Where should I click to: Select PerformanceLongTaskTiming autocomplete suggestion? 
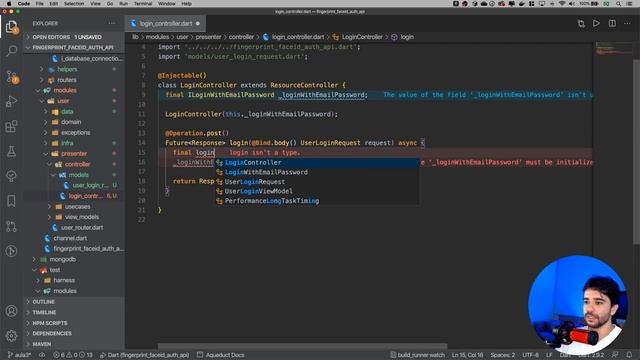pyautogui.click(x=317, y=201)
